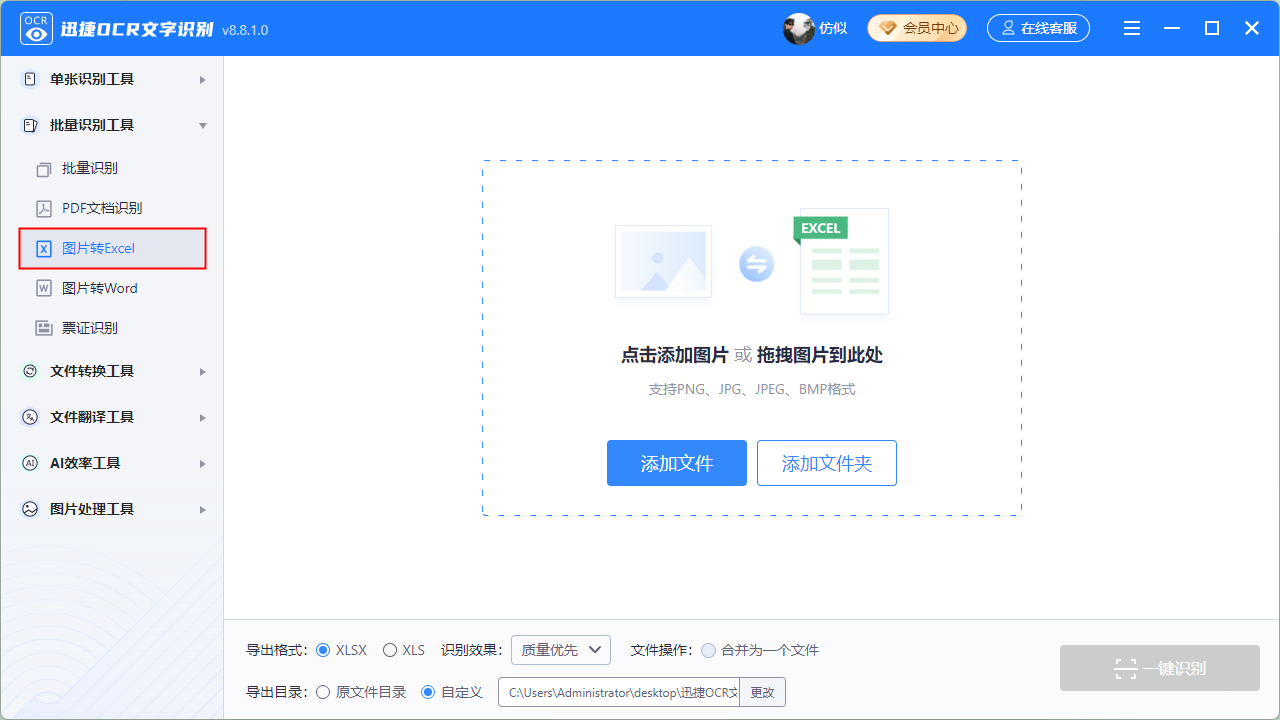Expand 文件转换工具 arrow
The width and height of the screenshot is (1280, 720).
(203, 371)
